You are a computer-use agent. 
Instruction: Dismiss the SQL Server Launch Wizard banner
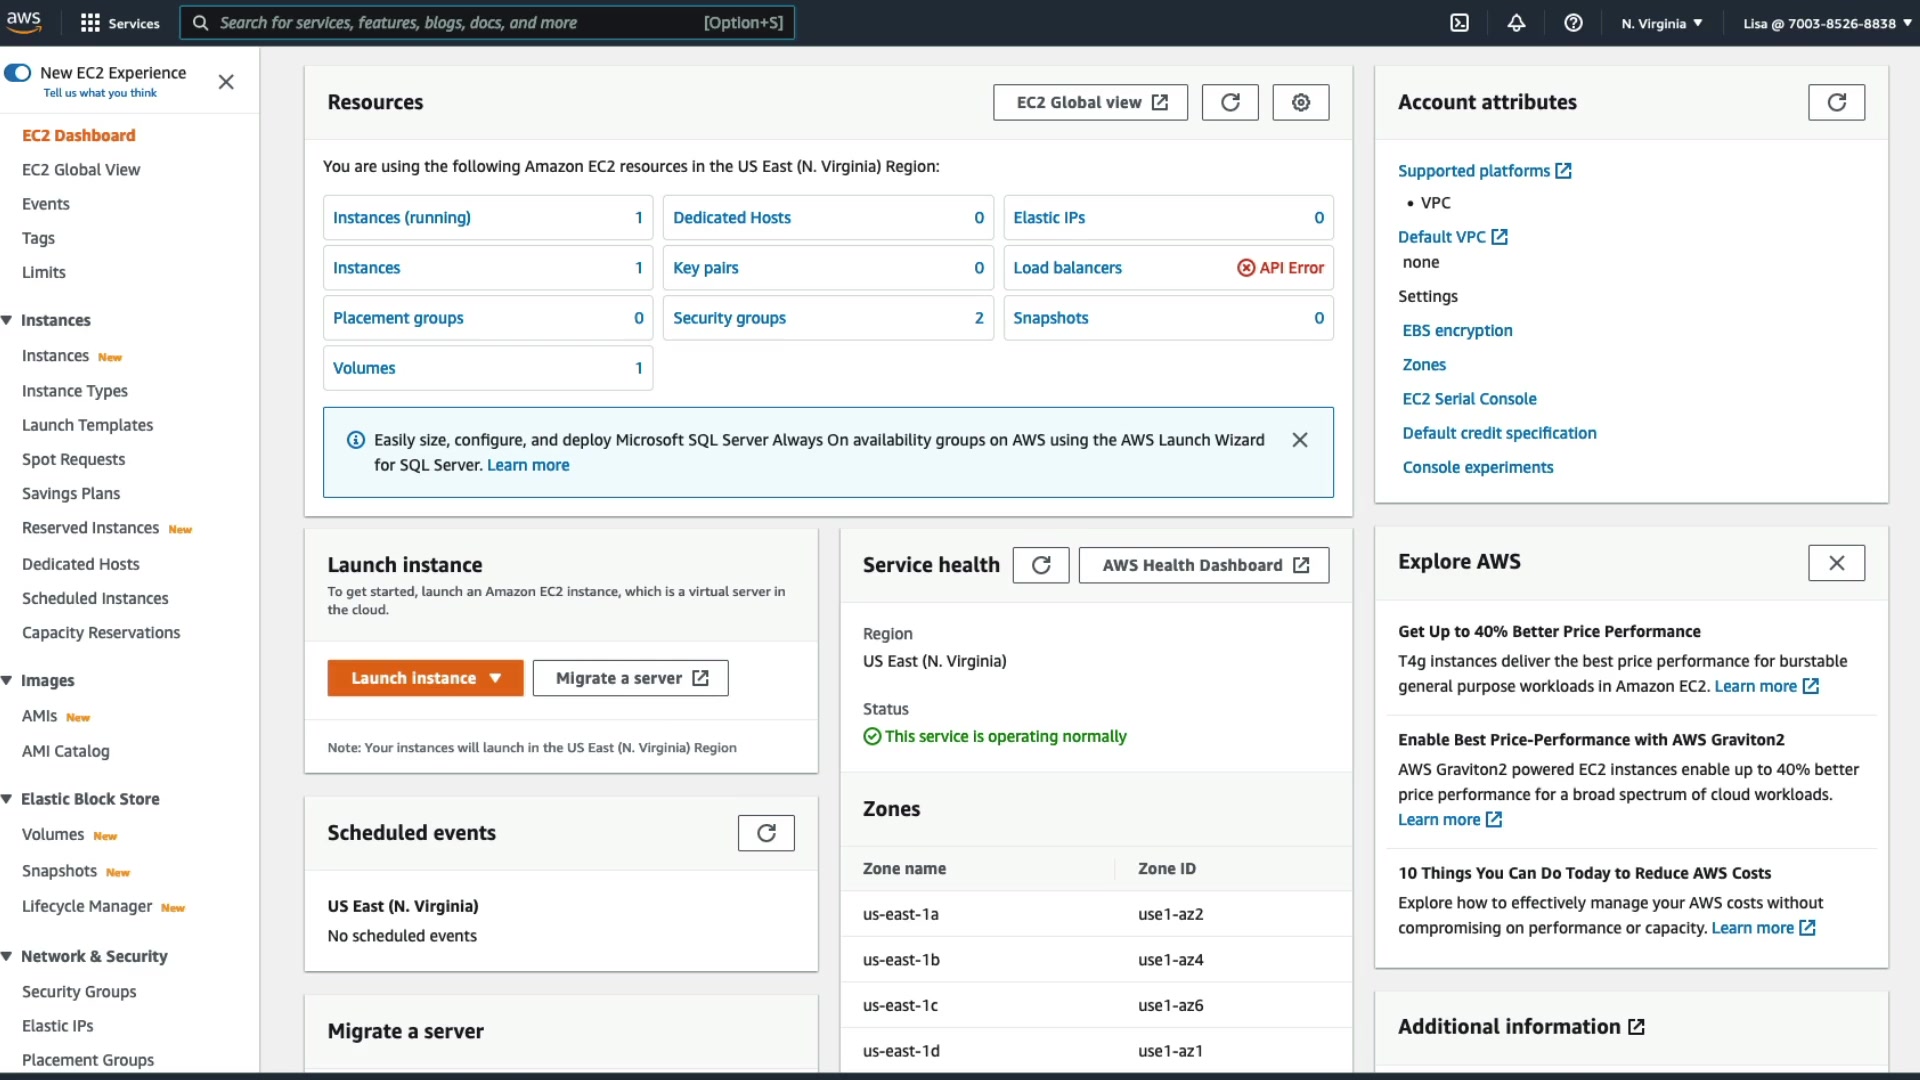click(x=1299, y=440)
